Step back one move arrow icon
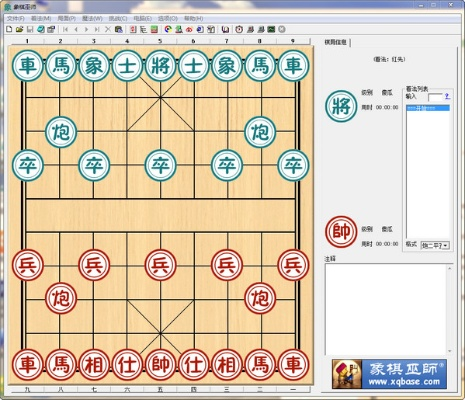The image size is (465, 400). pos(76,29)
